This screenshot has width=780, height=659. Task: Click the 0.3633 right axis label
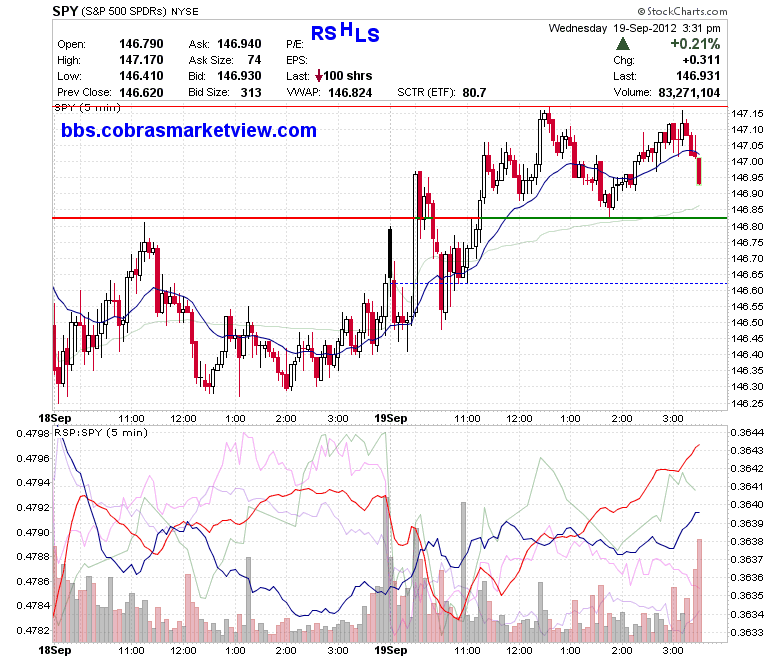click(747, 633)
